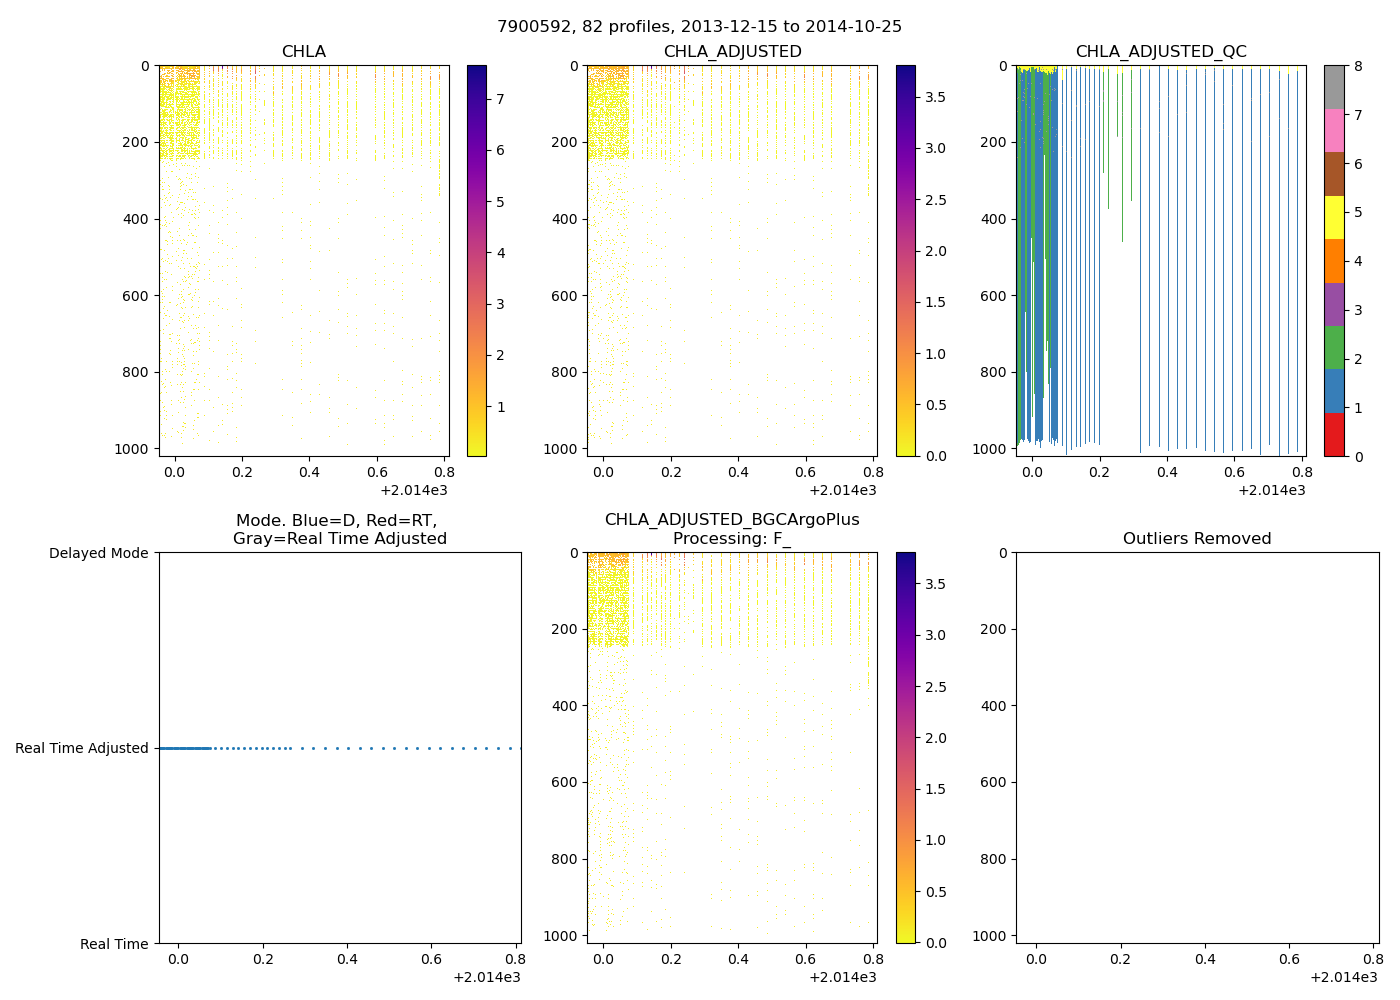Screen dimensions: 1400x1000
Task: Pick the purple segment of the QC colorbar
Action: tap(1334, 305)
